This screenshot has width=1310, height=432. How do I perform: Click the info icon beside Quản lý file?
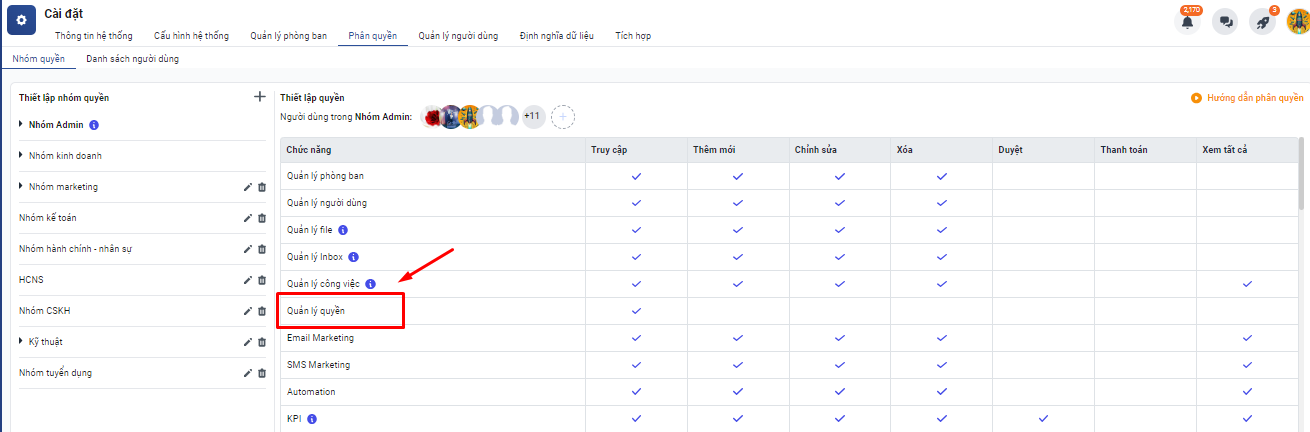(342, 230)
